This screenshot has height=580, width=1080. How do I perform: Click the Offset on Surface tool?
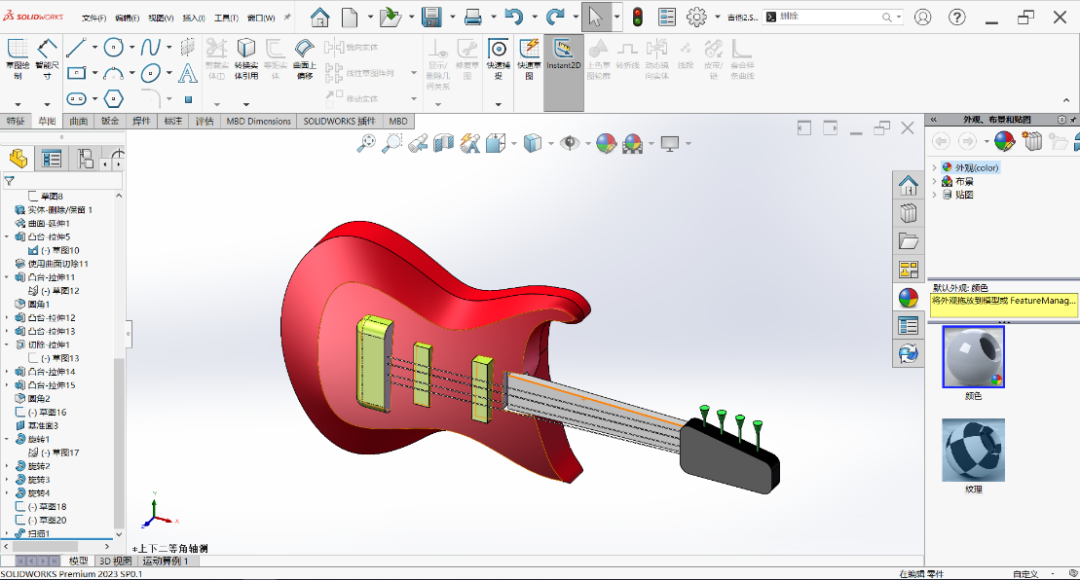pos(304,59)
